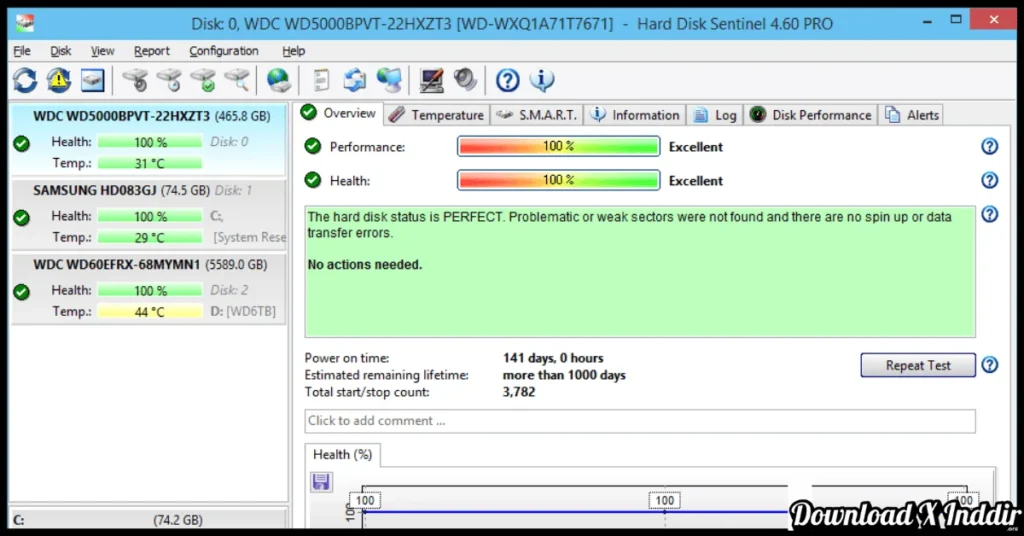Click the speaker sound toolbar icon
Screen dimensions: 1024x536
pos(465,80)
